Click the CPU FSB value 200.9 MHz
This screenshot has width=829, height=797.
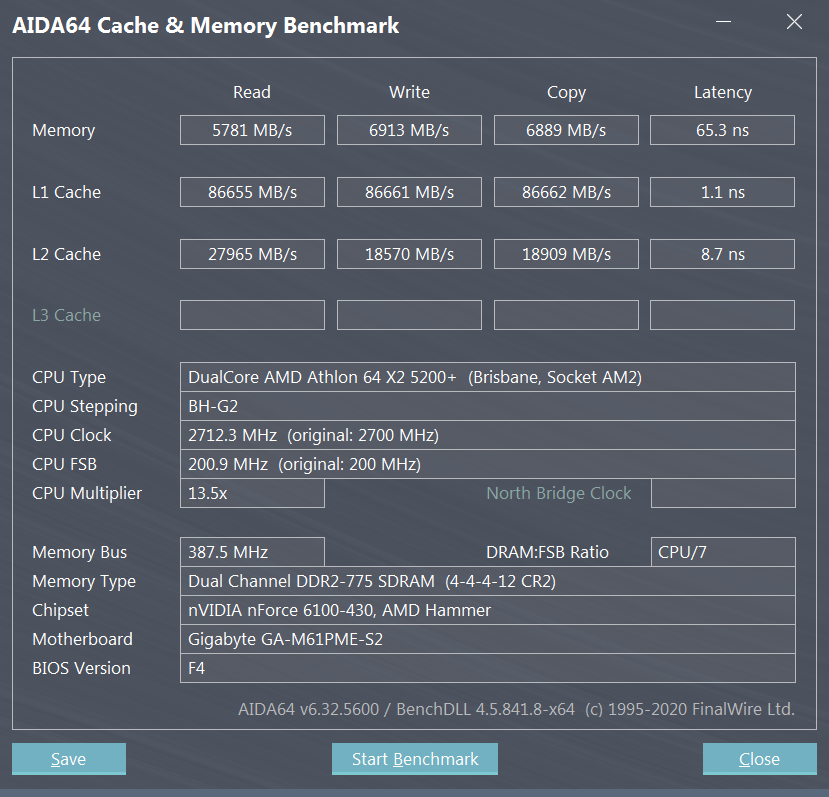tap(487, 464)
